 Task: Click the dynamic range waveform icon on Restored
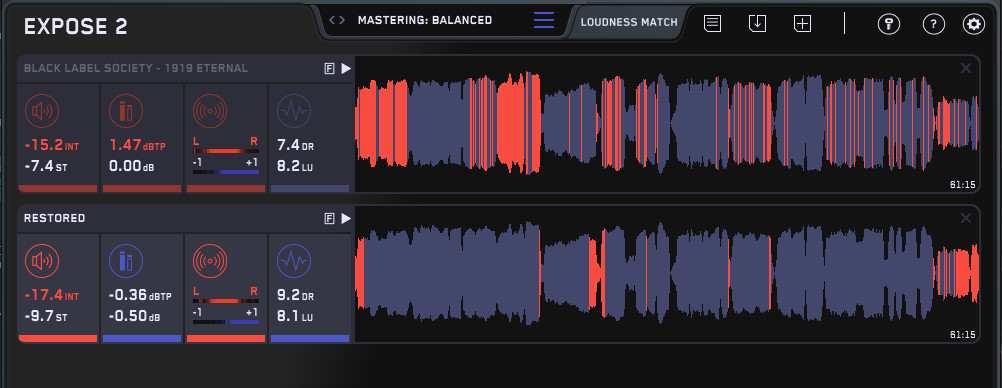[294, 261]
